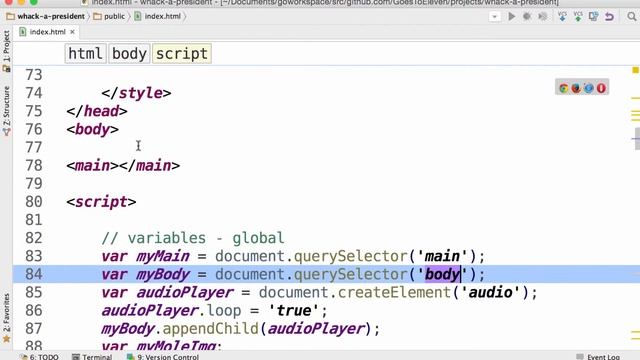Click script breadcrumb in editor
Screen dimensions: 640x360
click(x=182, y=53)
